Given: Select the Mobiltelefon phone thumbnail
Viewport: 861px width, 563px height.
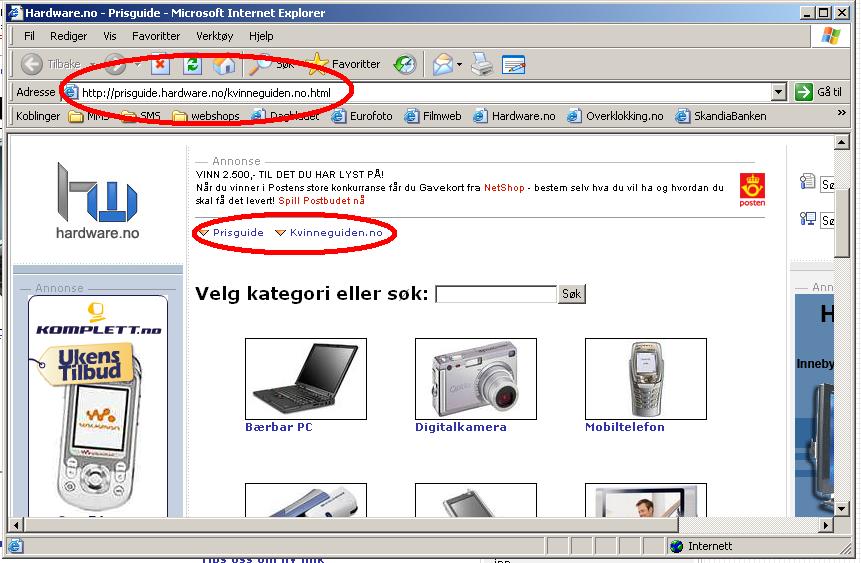Looking at the screenshot, I should [646, 378].
